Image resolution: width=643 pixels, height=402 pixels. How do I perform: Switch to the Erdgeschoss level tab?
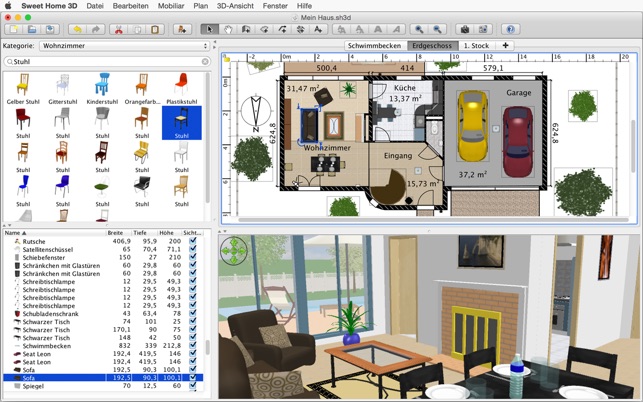432,46
